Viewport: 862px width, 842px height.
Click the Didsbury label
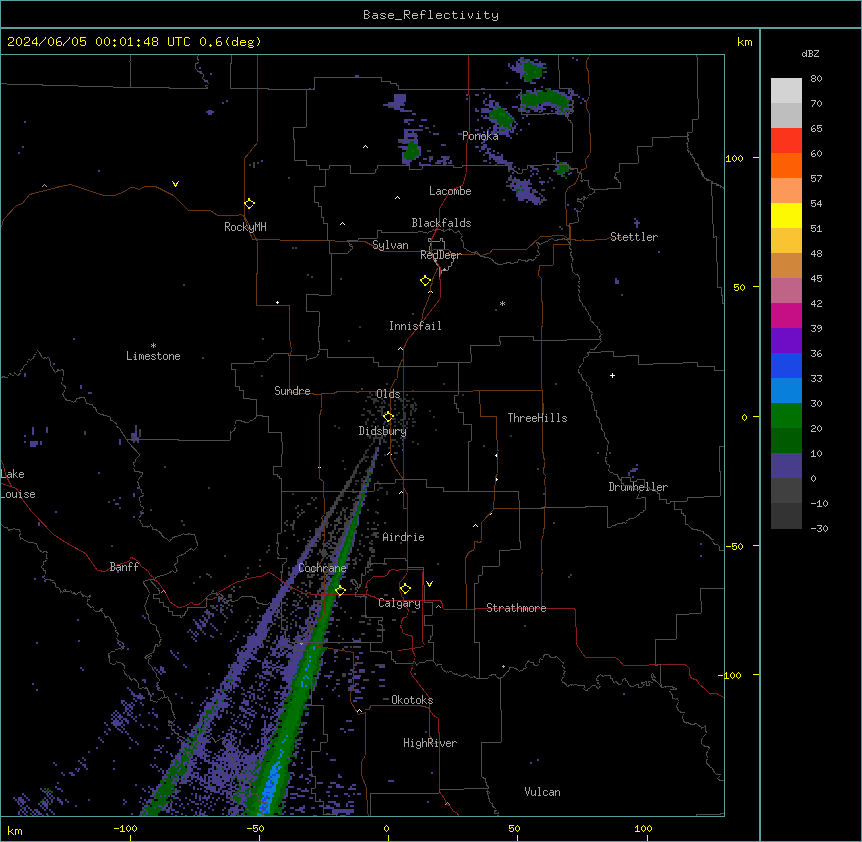383,431
